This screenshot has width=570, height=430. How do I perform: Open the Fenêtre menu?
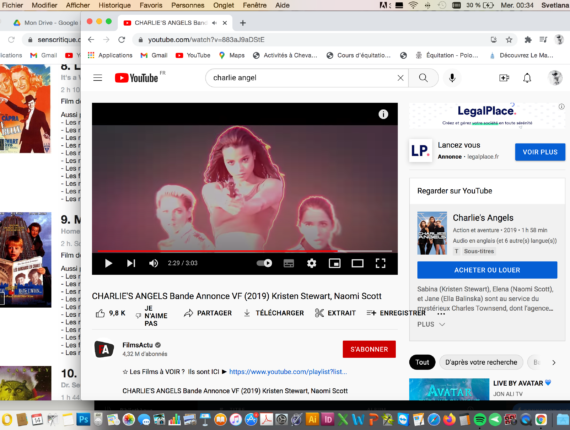click(254, 5)
